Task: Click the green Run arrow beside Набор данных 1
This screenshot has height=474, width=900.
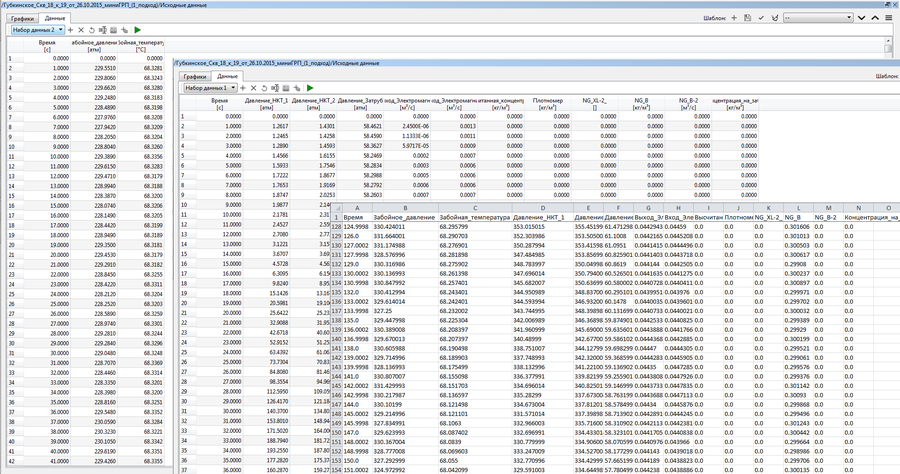Action: click(309, 89)
